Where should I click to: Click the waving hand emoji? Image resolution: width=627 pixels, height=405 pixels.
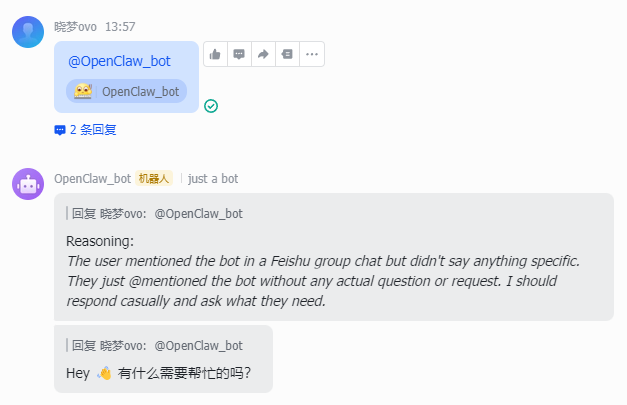tap(104, 373)
